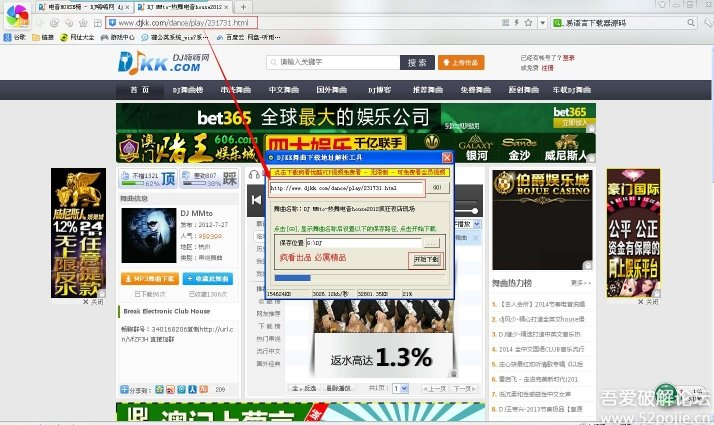Close the right 豪门国际 ad with 关闭

click(648, 302)
